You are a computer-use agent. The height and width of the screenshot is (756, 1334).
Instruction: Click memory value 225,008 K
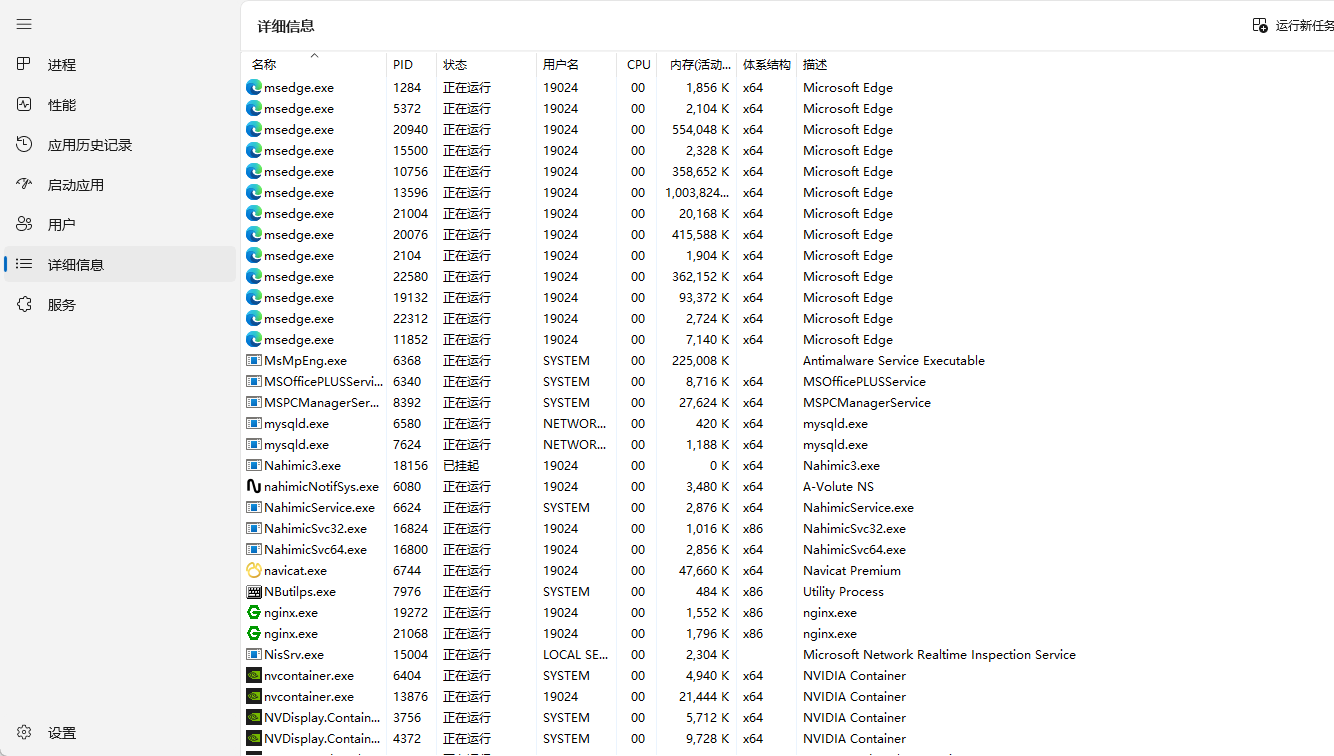[x=700, y=360]
